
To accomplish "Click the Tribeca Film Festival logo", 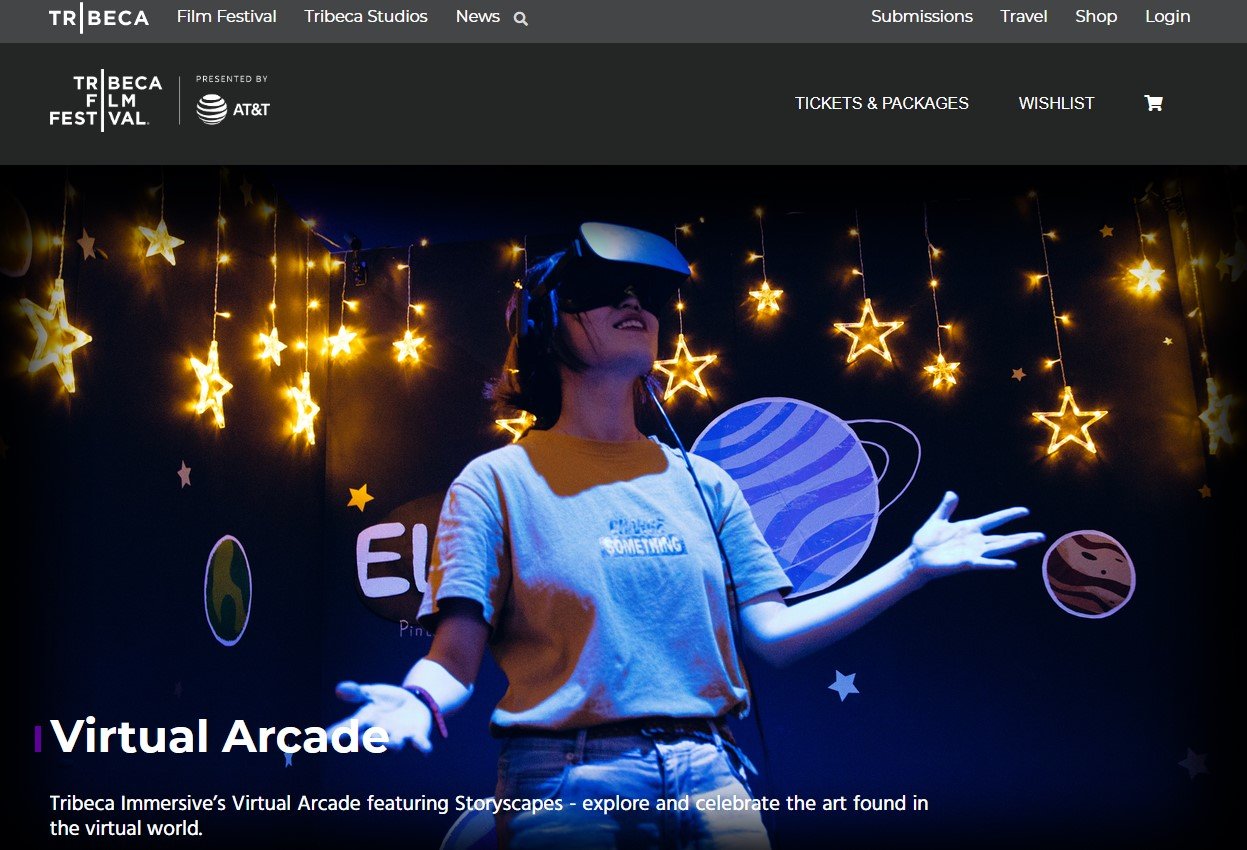I will (106, 101).
